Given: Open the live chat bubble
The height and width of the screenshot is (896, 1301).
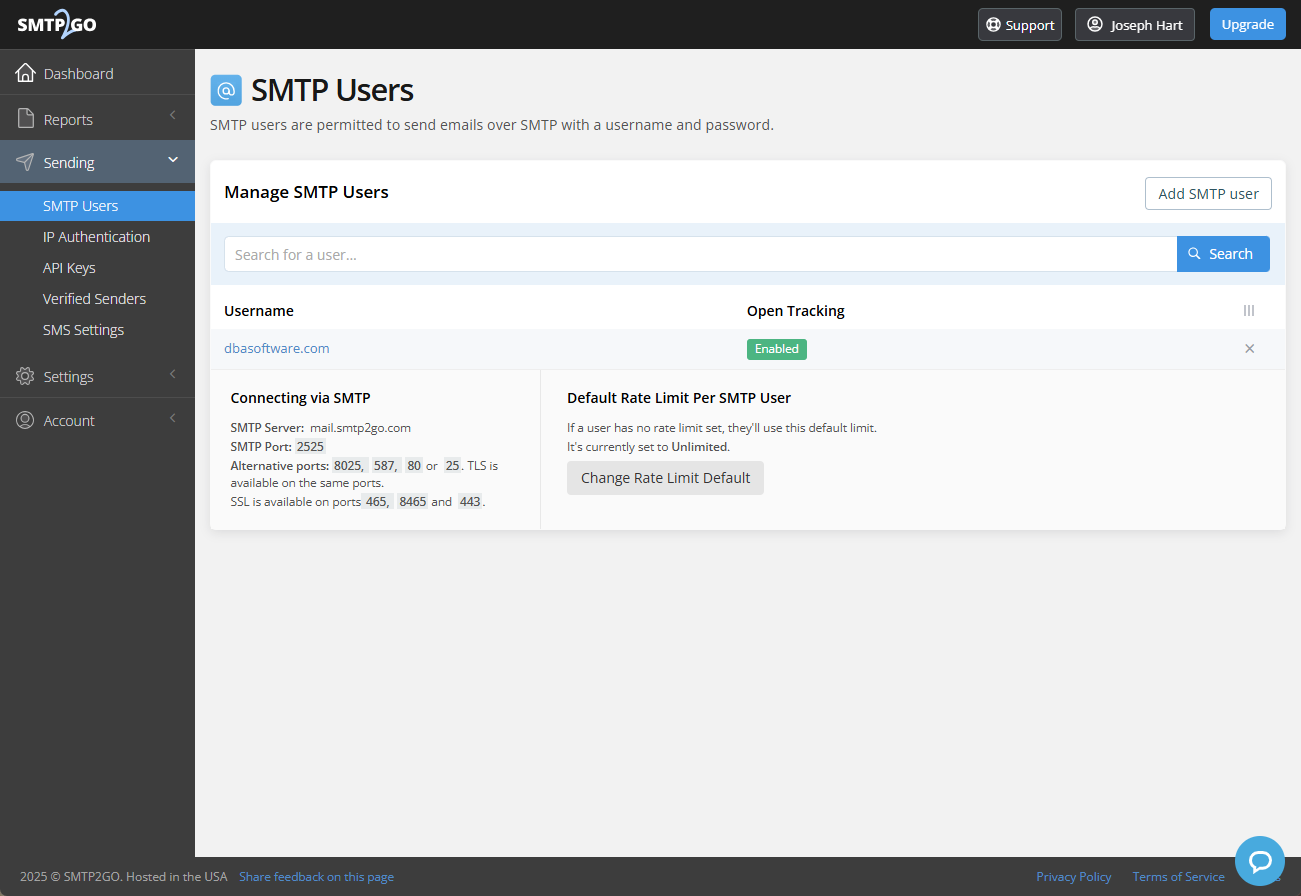Looking at the screenshot, I should click(x=1260, y=861).
